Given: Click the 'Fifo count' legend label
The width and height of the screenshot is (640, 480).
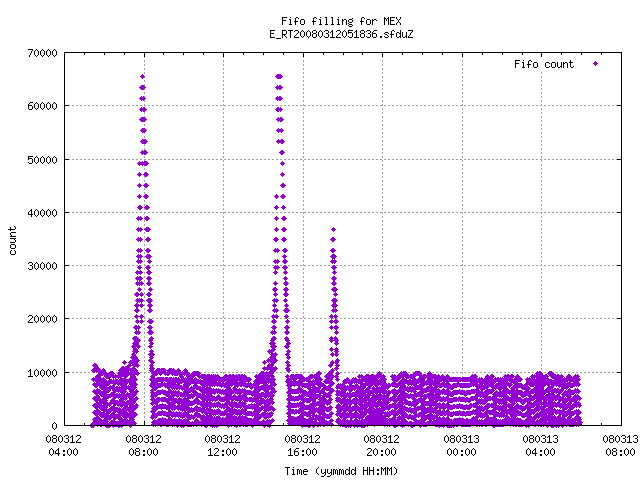Looking at the screenshot, I should coord(544,64).
